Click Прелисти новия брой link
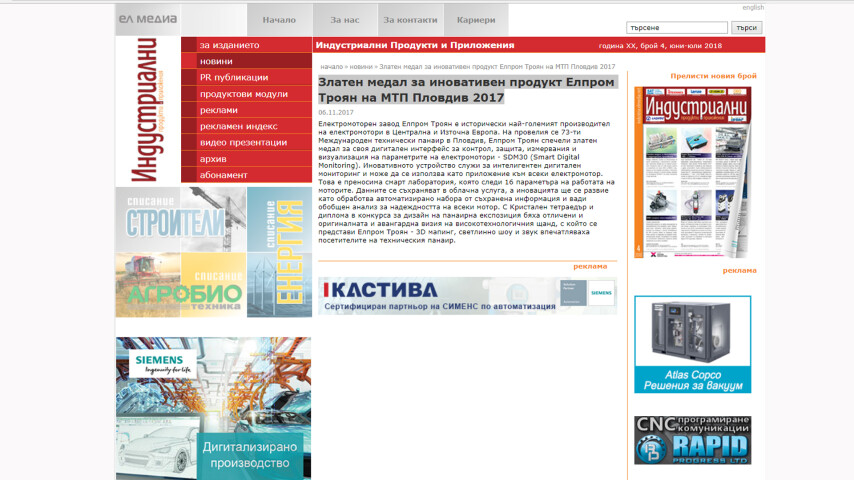 point(713,76)
